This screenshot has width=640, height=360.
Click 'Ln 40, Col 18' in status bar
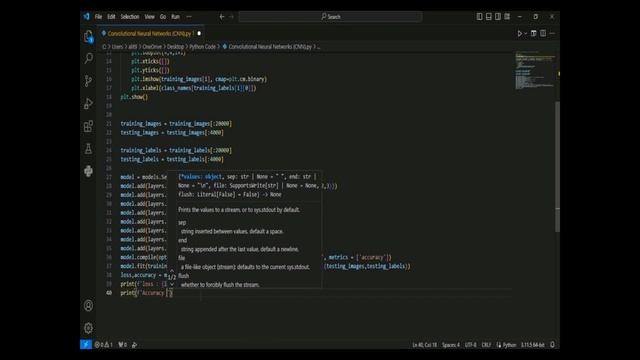424,345
